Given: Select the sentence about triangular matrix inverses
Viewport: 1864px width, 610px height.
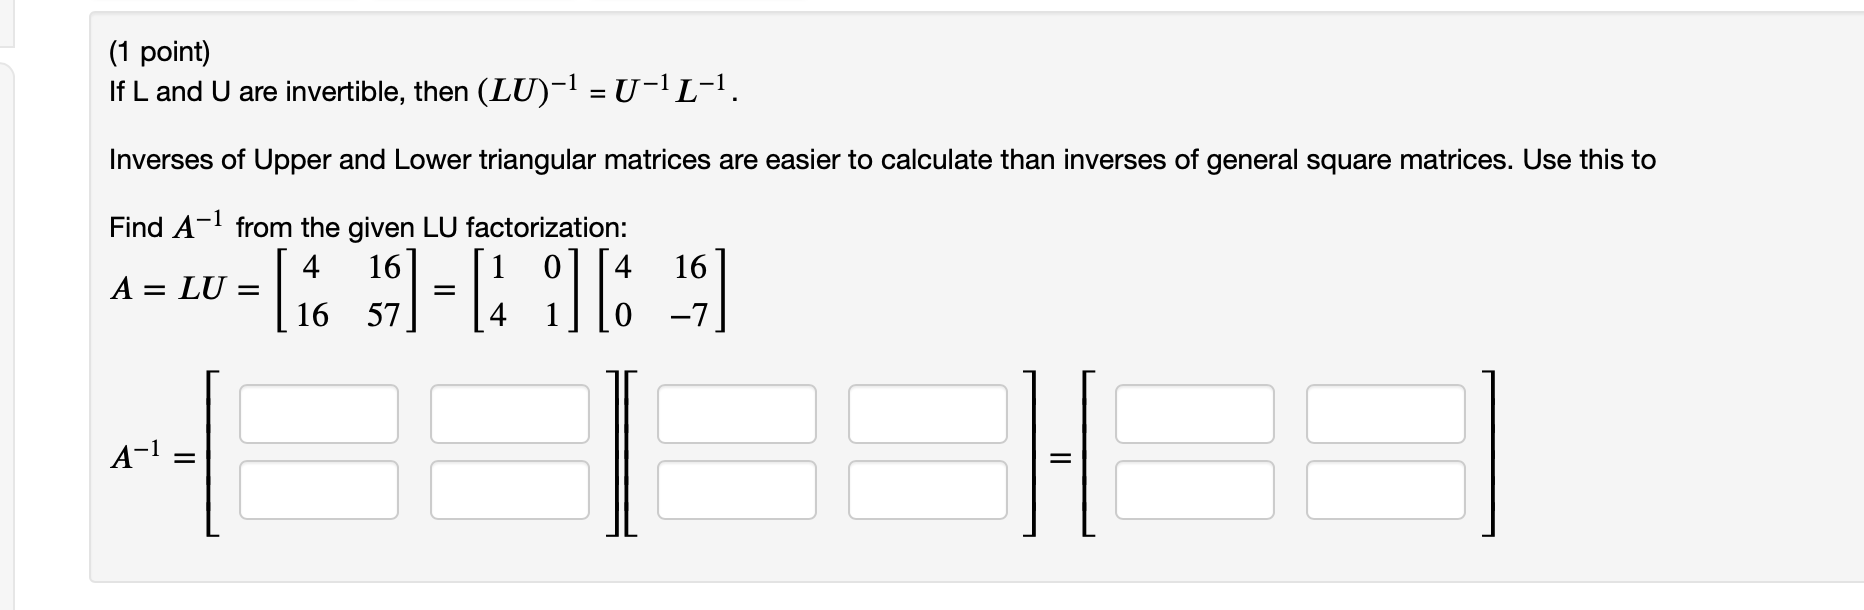Looking at the screenshot, I should [880, 158].
